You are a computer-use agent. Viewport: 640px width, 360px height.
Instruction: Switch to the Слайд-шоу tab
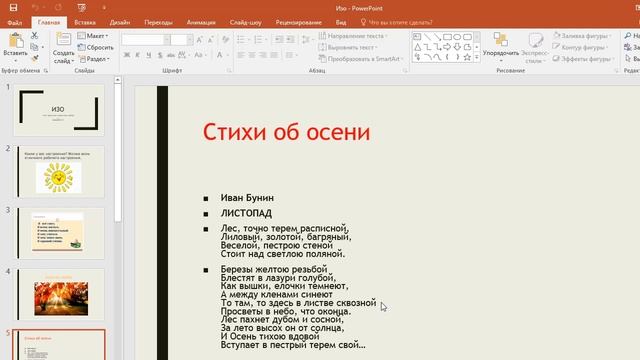(245, 22)
